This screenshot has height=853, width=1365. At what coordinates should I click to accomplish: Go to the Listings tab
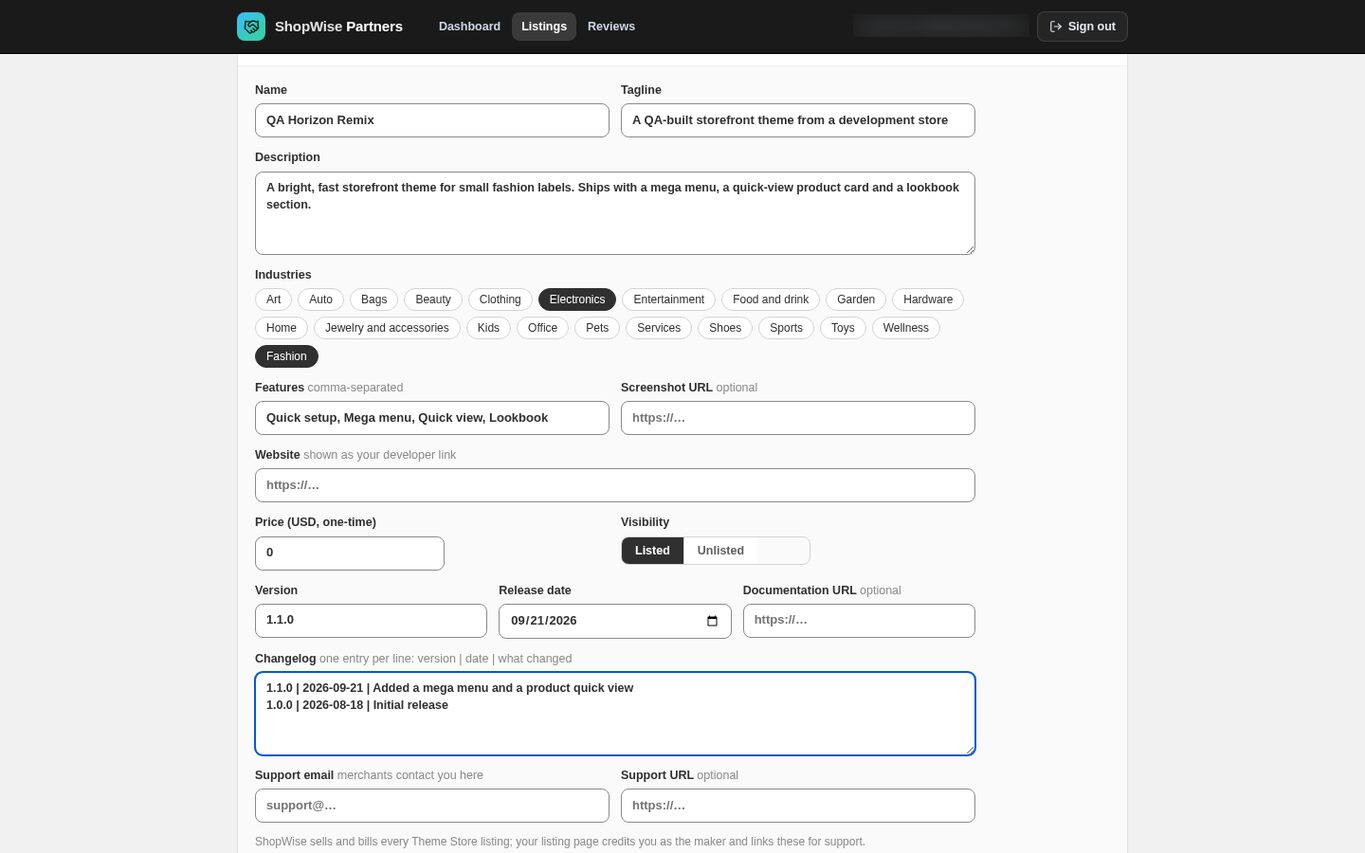[544, 26]
